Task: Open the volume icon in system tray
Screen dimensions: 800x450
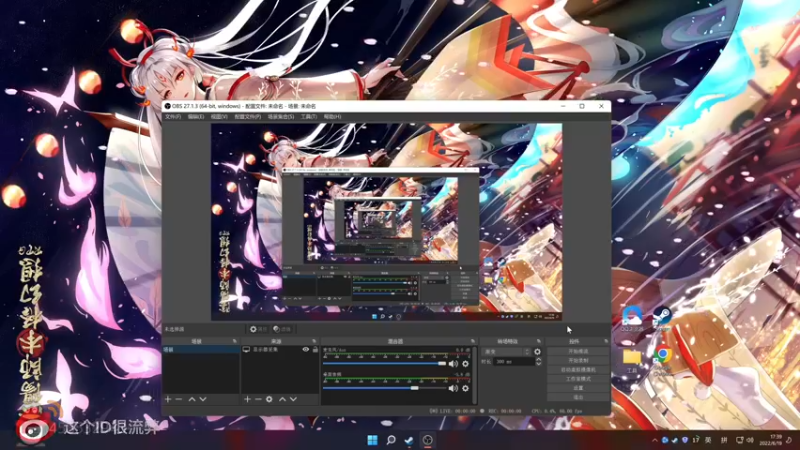Action: (x=750, y=440)
